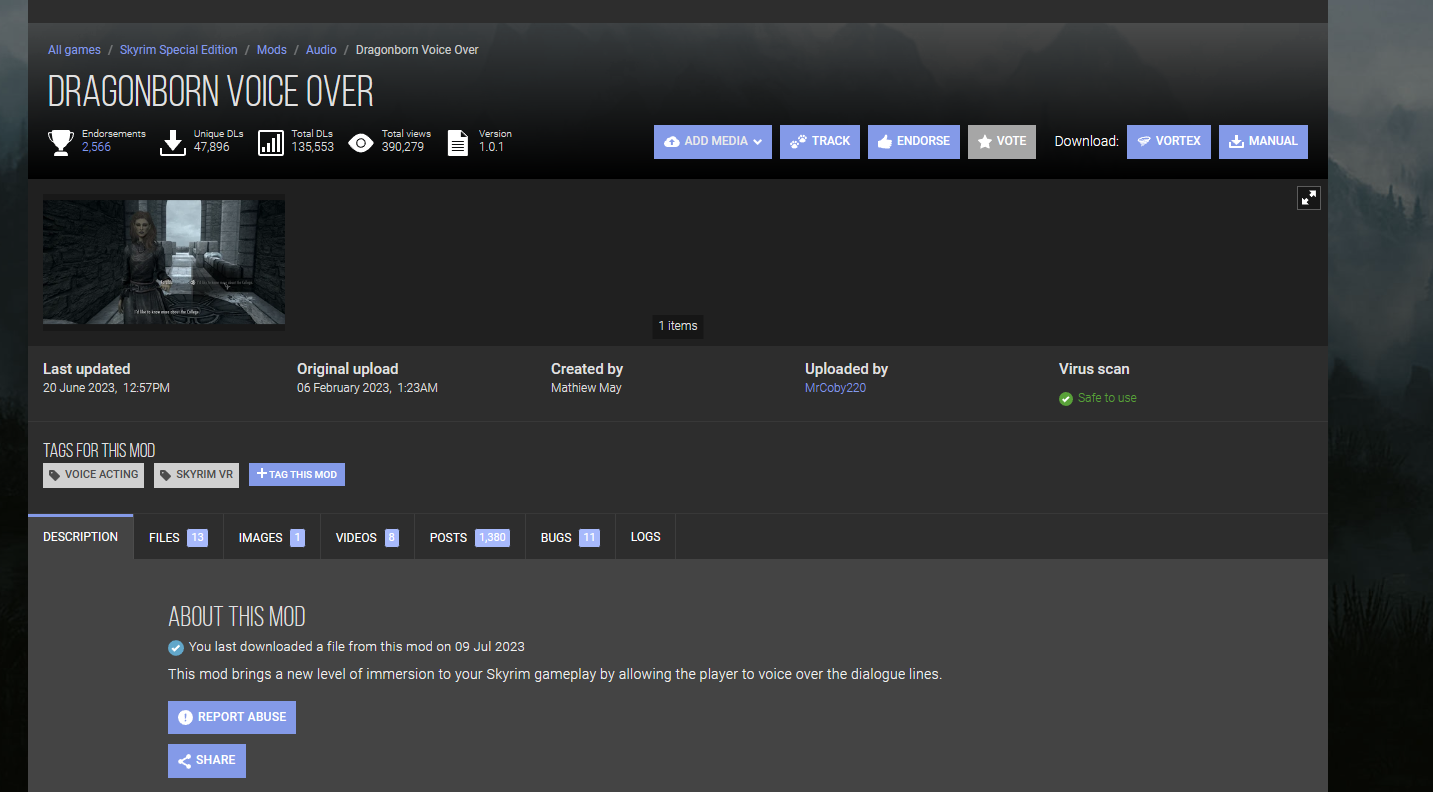Image resolution: width=1433 pixels, height=792 pixels.
Task: Open the Add Media dropdown
Action: click(x=713, y=142)
